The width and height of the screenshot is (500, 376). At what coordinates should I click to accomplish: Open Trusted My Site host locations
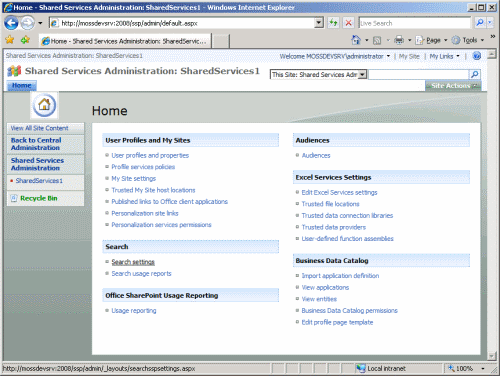(x=153, y=190)
